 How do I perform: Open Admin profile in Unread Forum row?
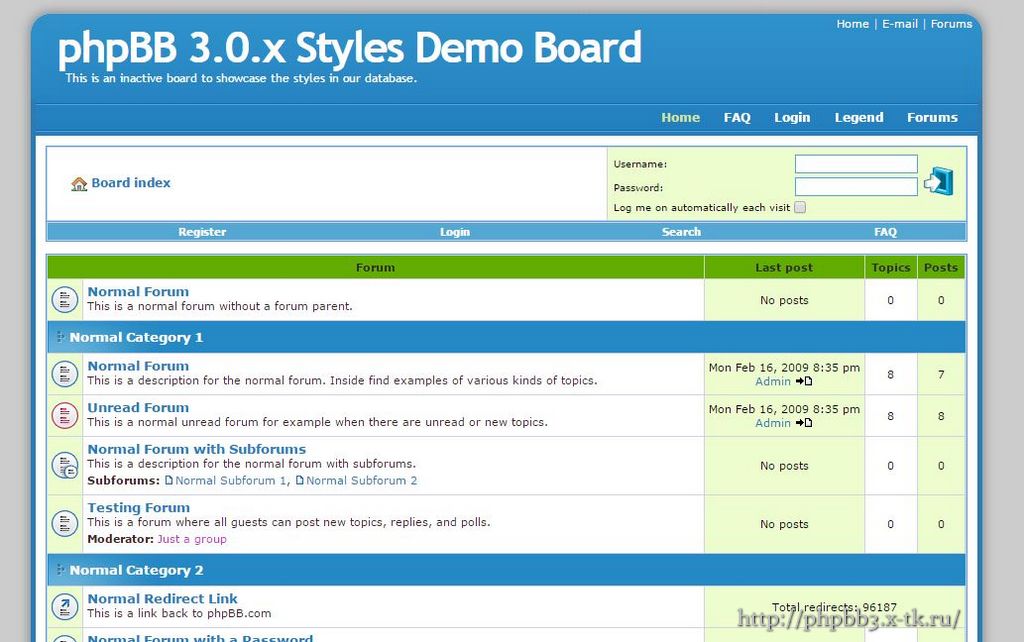pos(773,423)
